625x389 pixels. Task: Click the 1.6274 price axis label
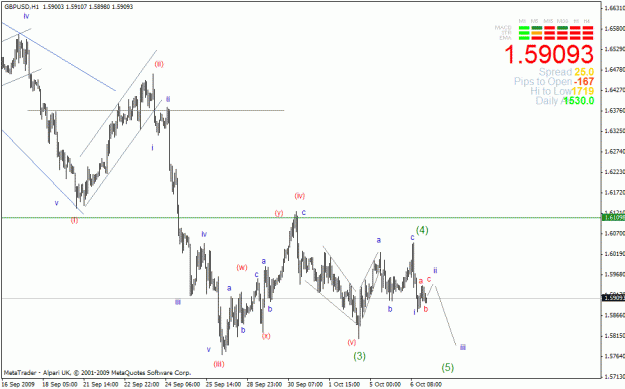pyautogui.click(x=614, y=151)
